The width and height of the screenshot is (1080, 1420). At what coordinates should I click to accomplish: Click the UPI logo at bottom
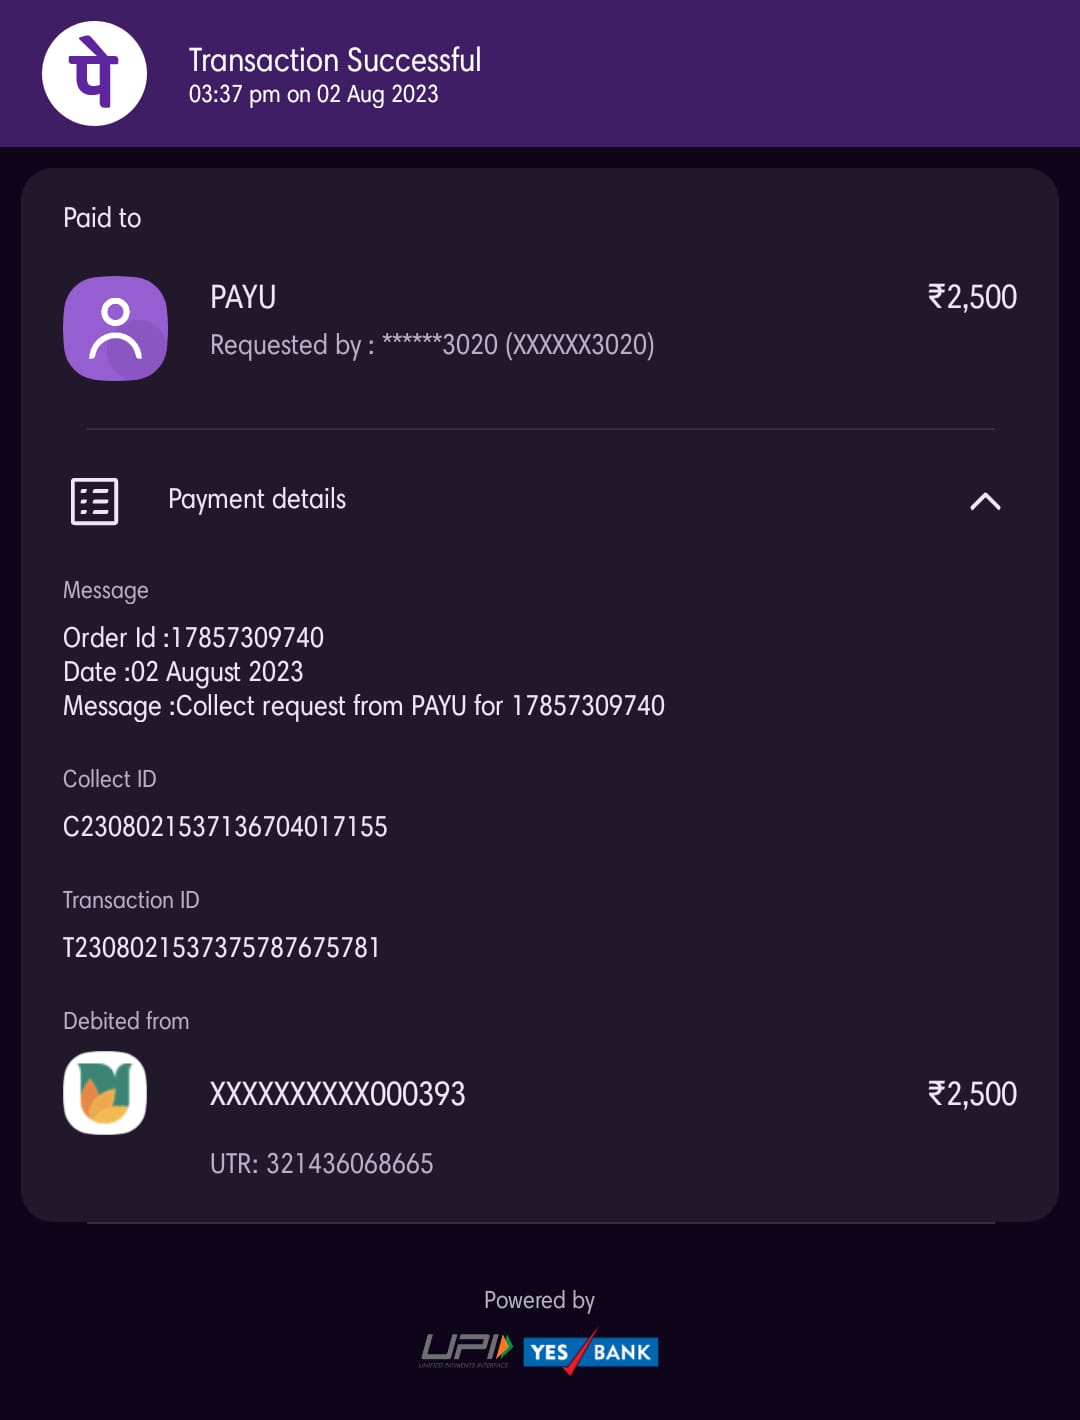(x=466, y=1351)
